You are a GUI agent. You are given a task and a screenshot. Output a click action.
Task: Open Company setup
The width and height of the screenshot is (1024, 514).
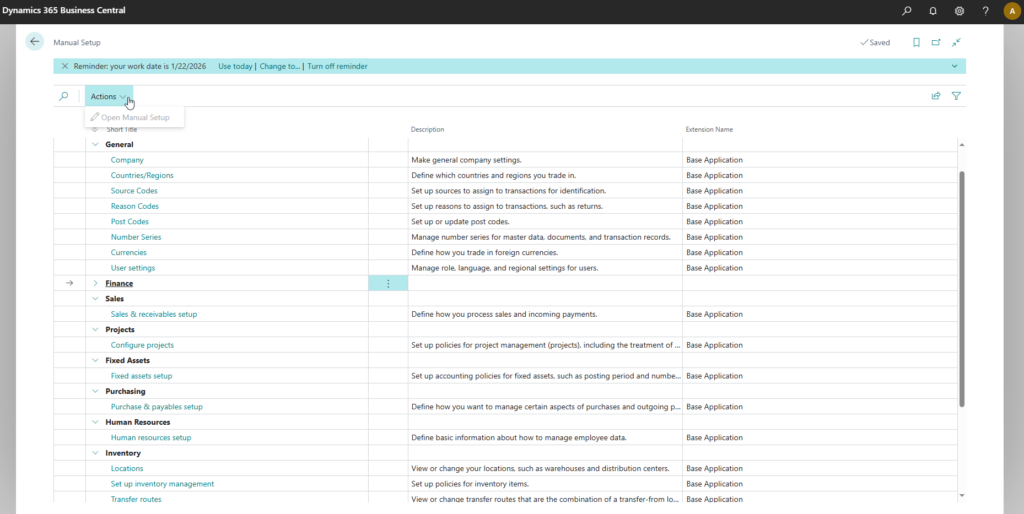(x=127, y=160)
